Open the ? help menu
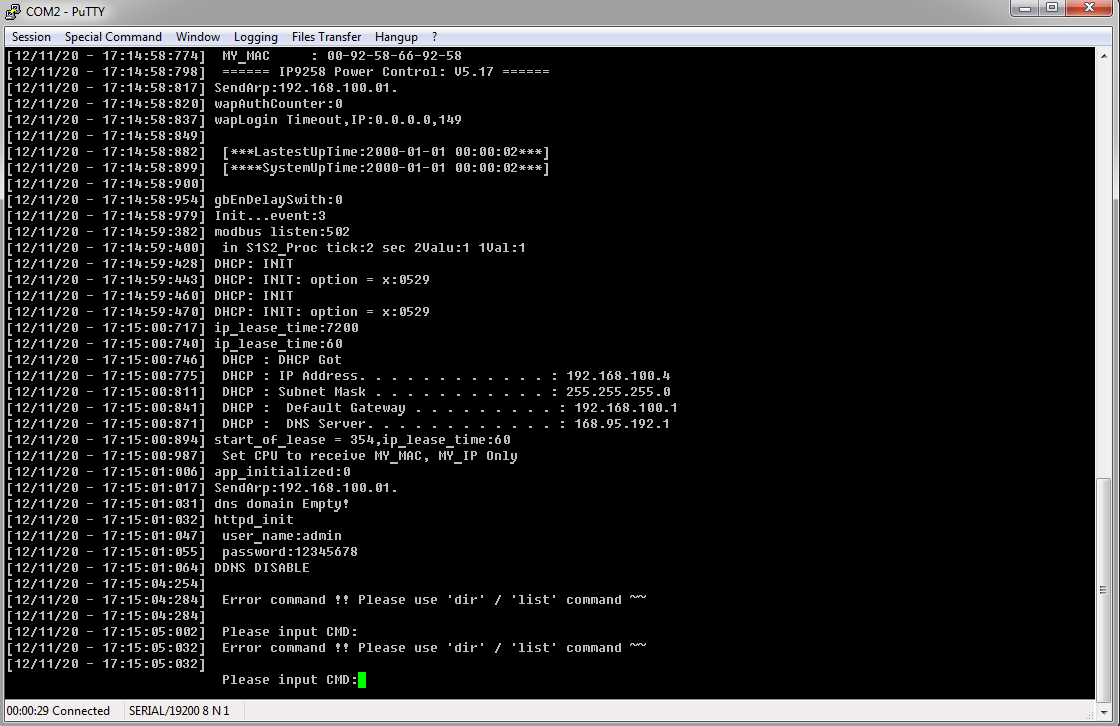The image size is (1120, 726). pyautogui.click(x=434, y=37)
